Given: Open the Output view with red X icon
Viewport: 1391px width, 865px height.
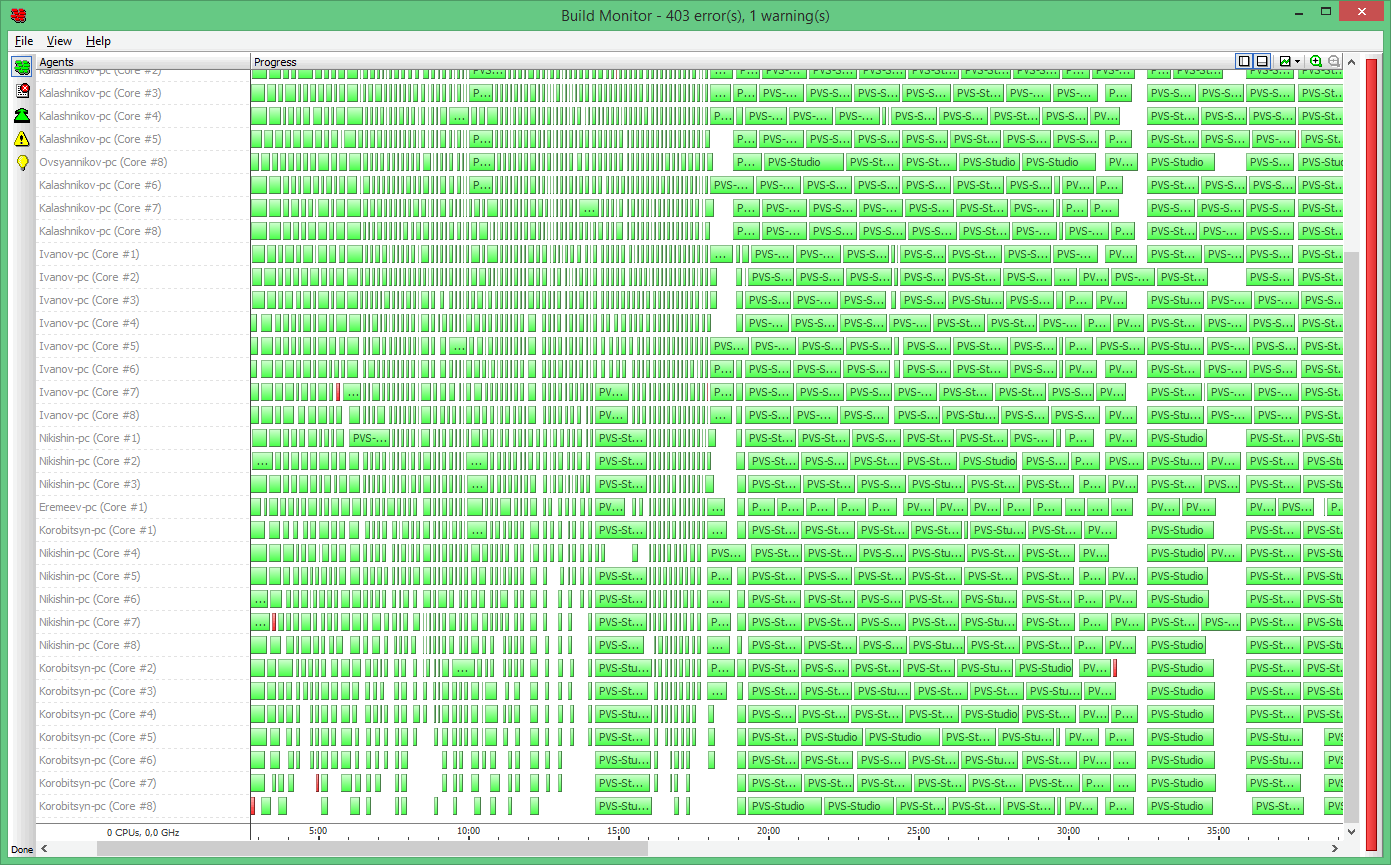Looking at the screenshot, I should (21, 91).
